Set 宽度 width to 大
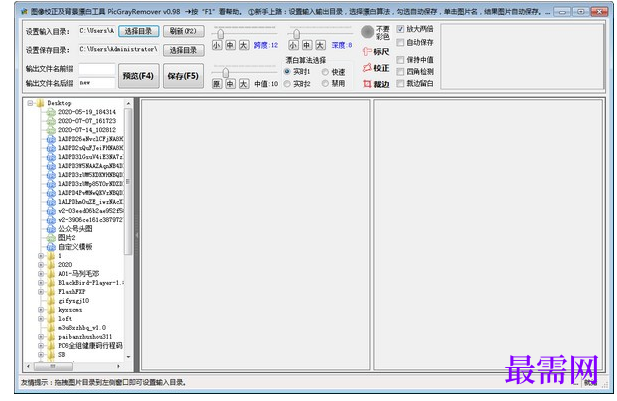 coord(244,45)
